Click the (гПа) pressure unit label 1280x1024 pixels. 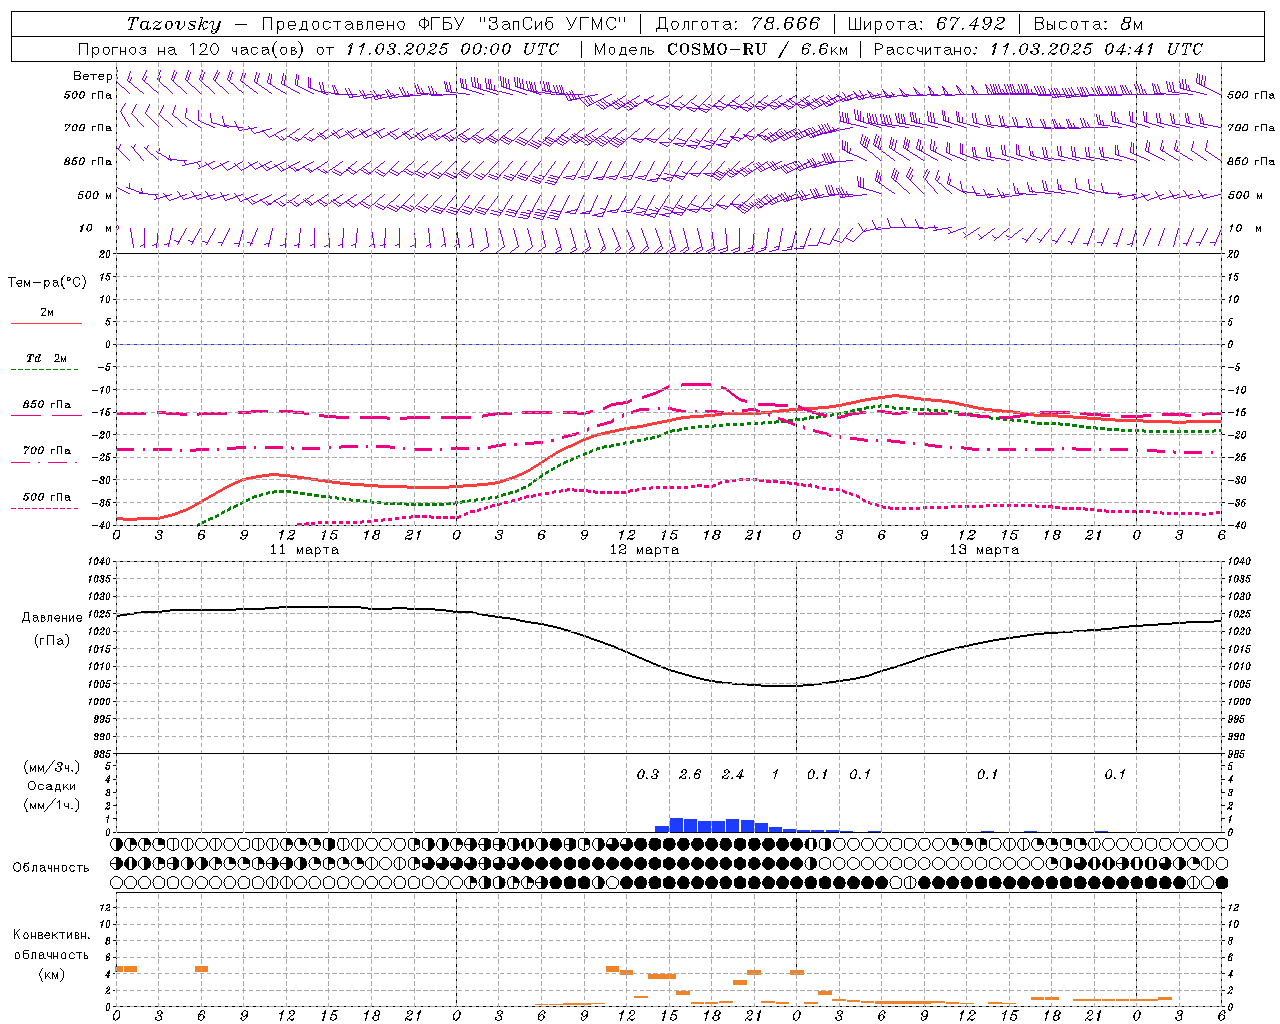(52, 641)
